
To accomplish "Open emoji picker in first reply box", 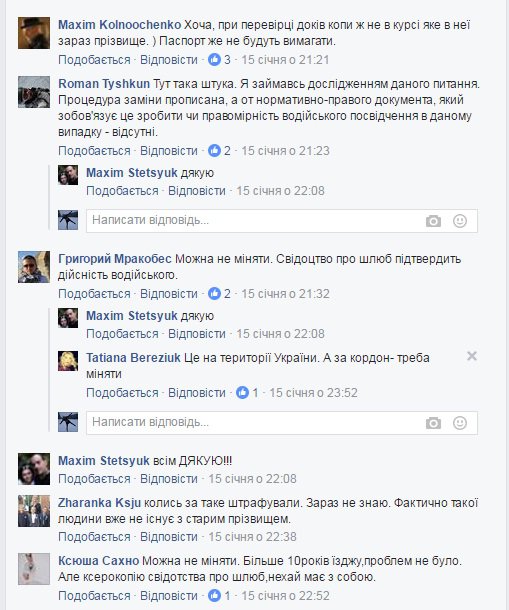I will (x=460, y=221).
